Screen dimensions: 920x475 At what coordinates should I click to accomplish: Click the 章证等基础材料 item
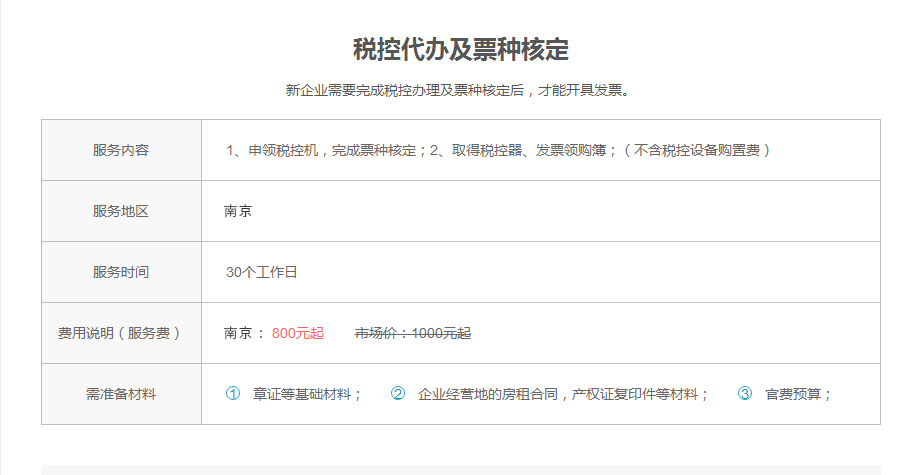(307, 394)
